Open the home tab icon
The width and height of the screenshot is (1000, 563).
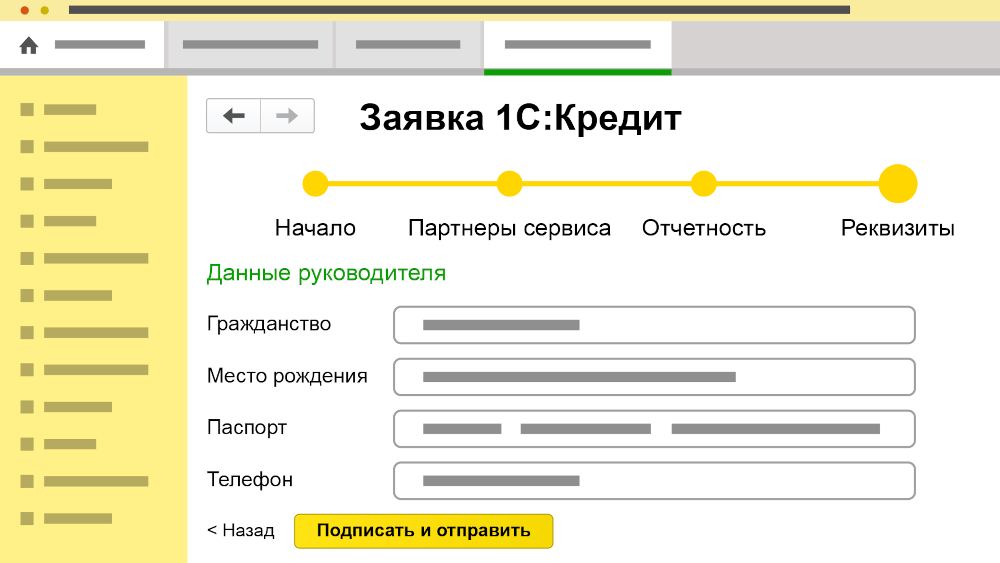click(29, 45)
